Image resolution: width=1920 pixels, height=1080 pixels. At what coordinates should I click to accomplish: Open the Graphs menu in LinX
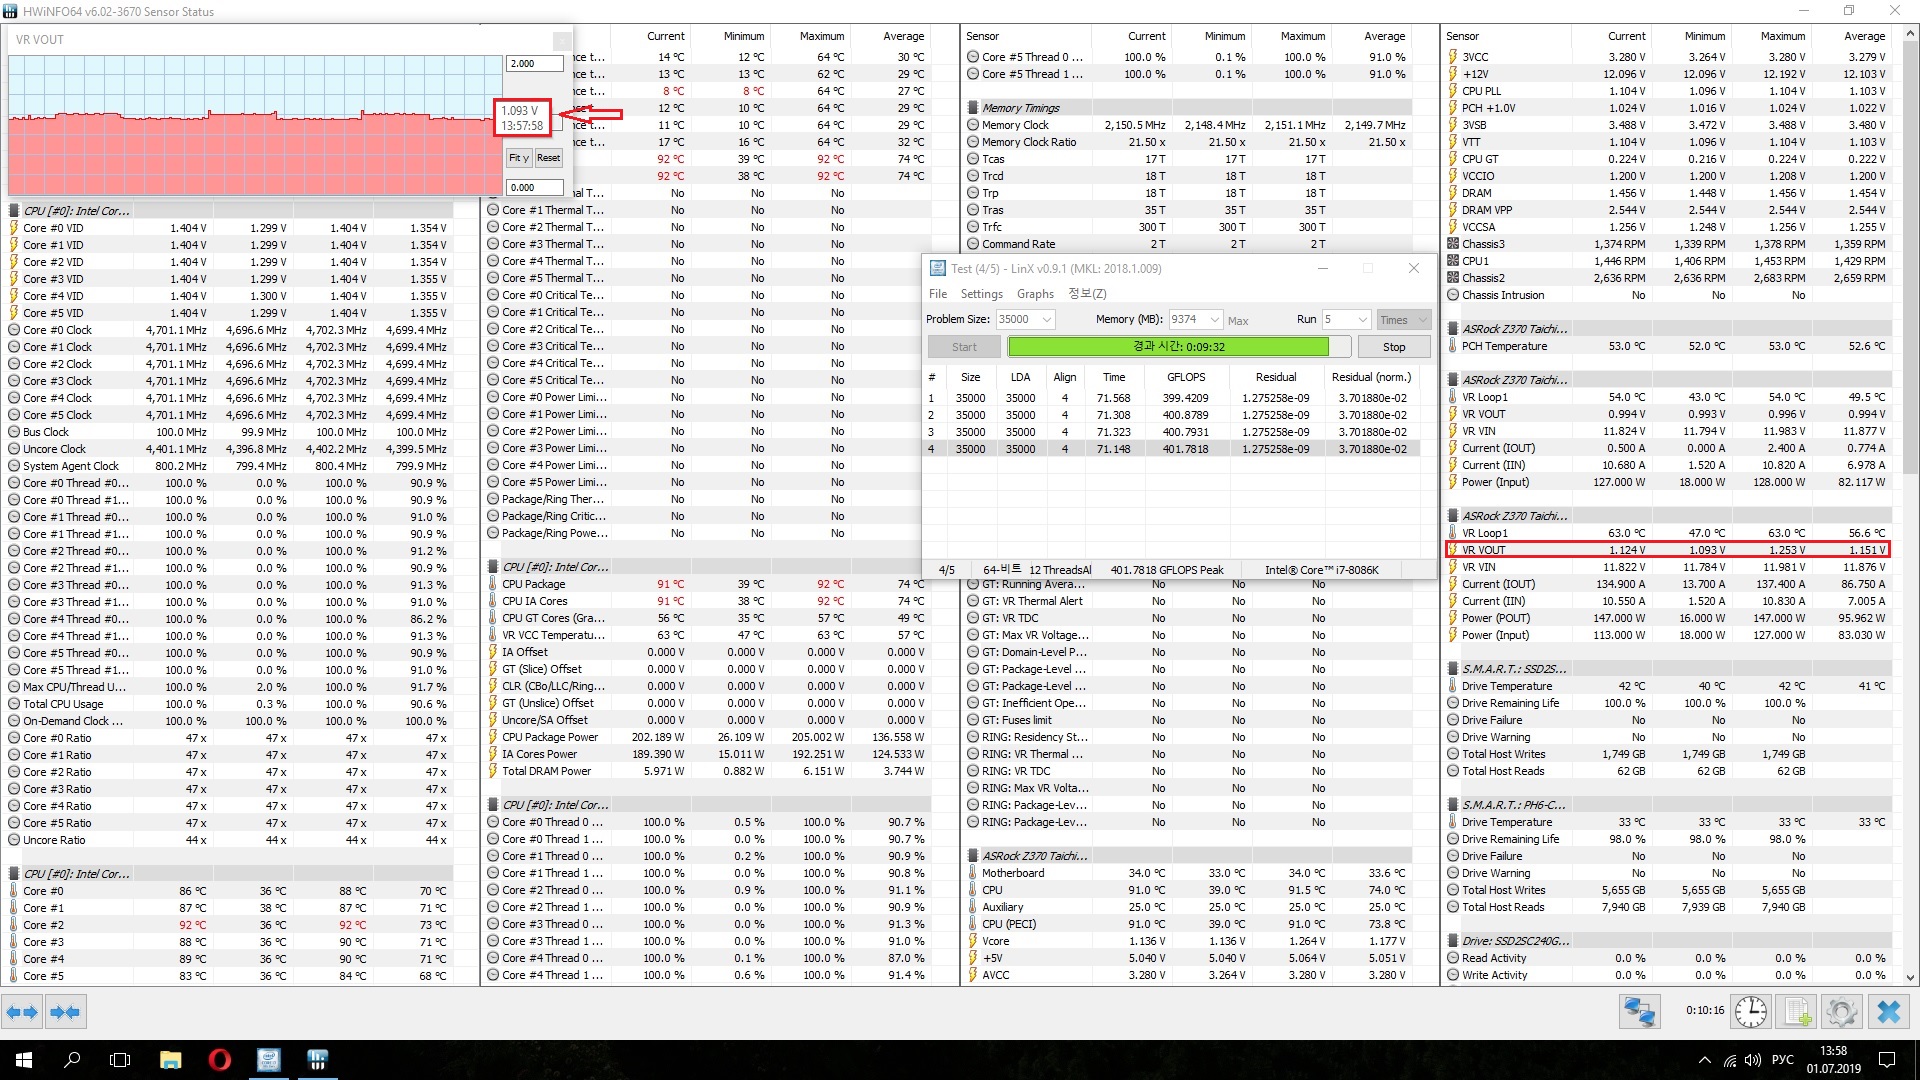point(1035,294)
